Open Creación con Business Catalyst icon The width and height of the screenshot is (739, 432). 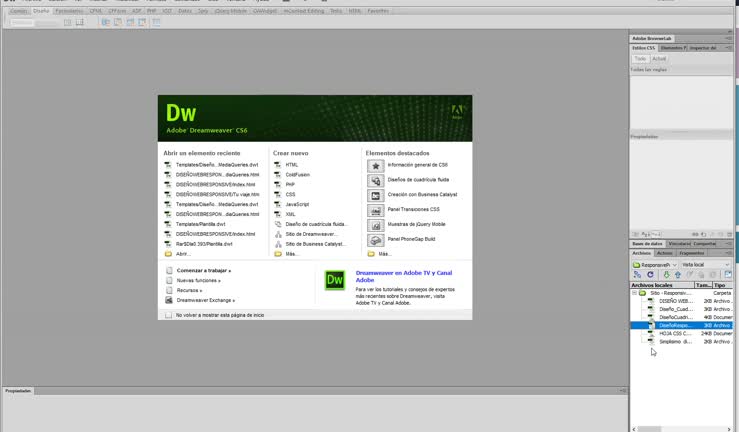pyautogui.click(x=376, y=196)
